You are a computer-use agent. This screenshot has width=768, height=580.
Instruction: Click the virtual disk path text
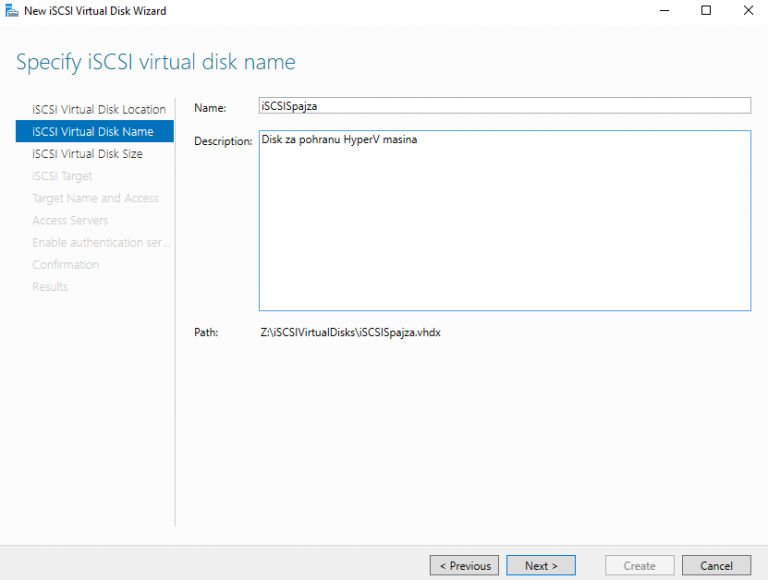350,332
